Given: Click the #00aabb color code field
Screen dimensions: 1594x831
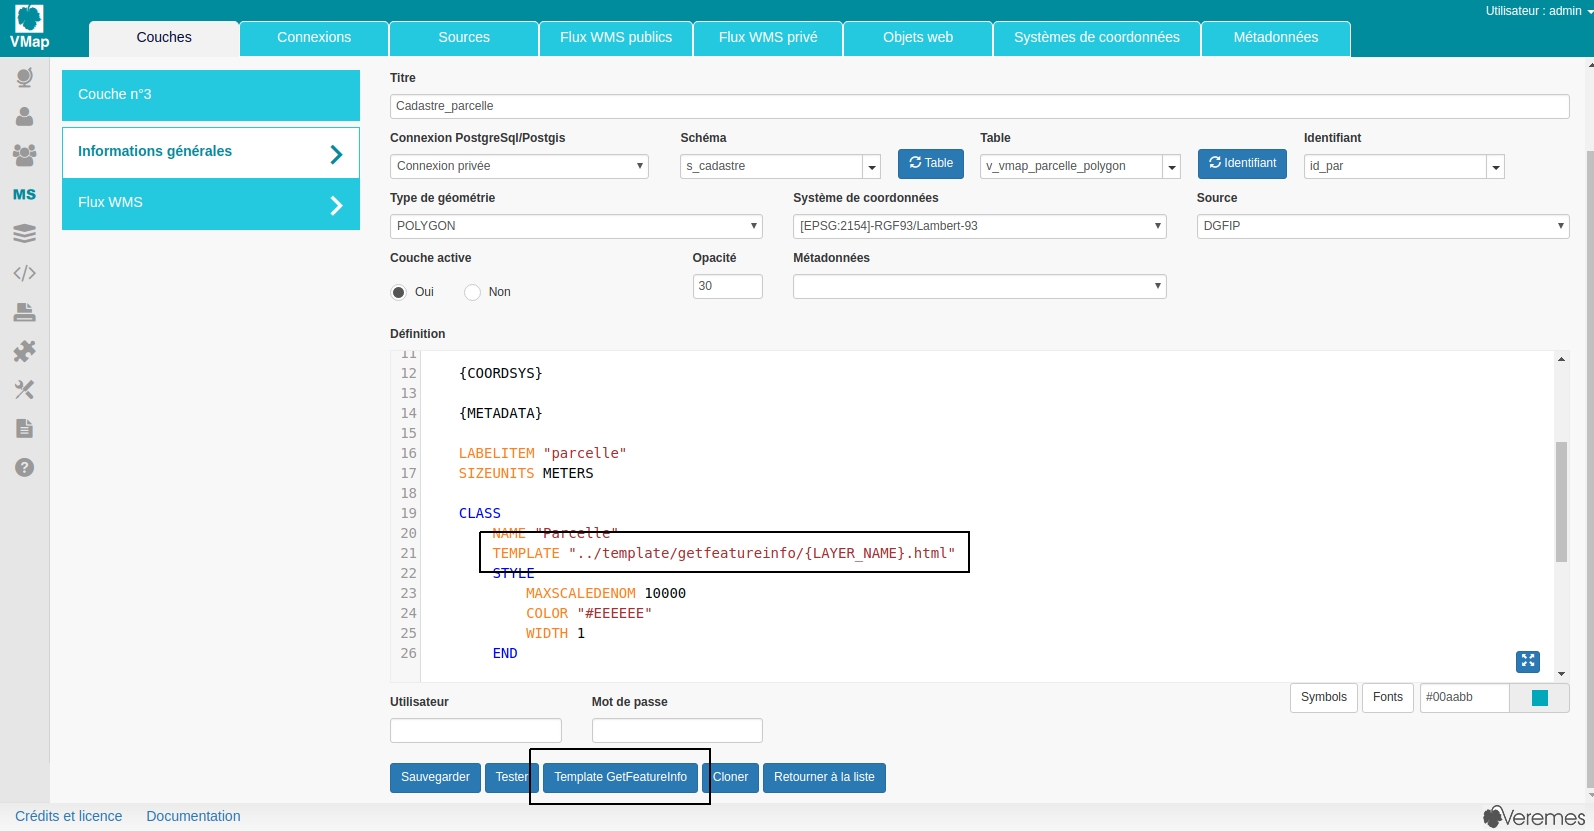Looking at the screenshot, I should [x=1464, y=698].
